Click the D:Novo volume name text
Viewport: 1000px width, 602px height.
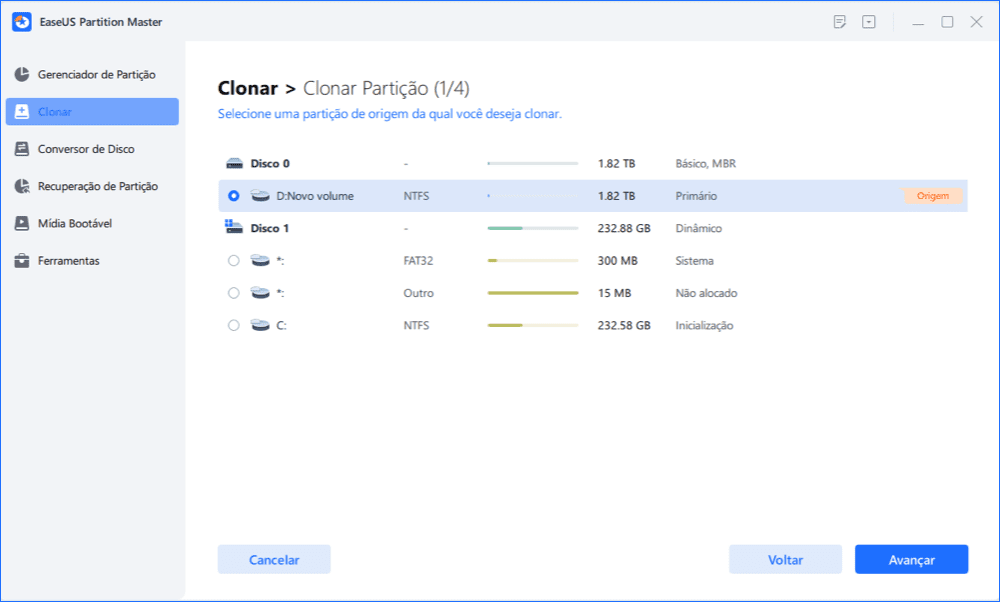point(314,196)
